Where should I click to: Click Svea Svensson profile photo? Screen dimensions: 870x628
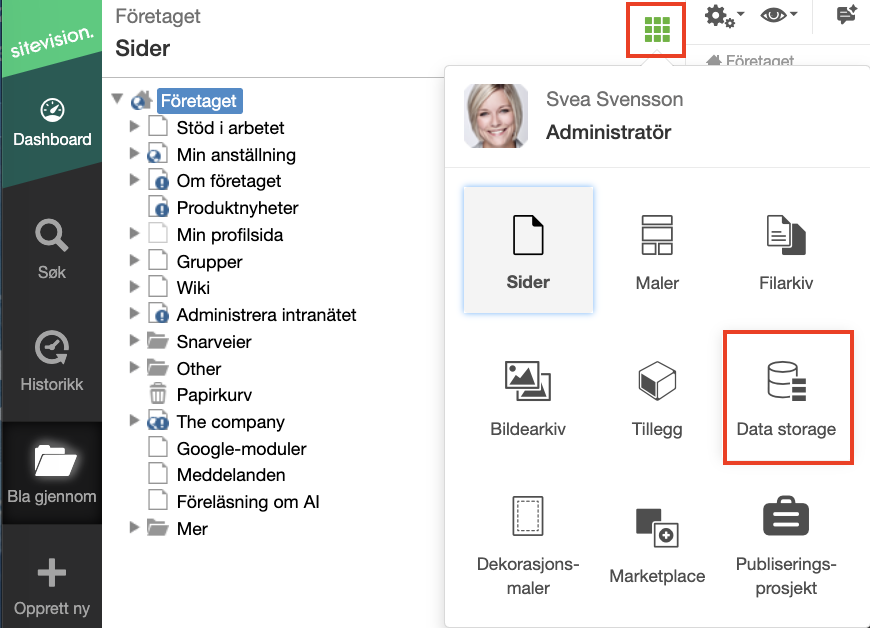point(495,116)
